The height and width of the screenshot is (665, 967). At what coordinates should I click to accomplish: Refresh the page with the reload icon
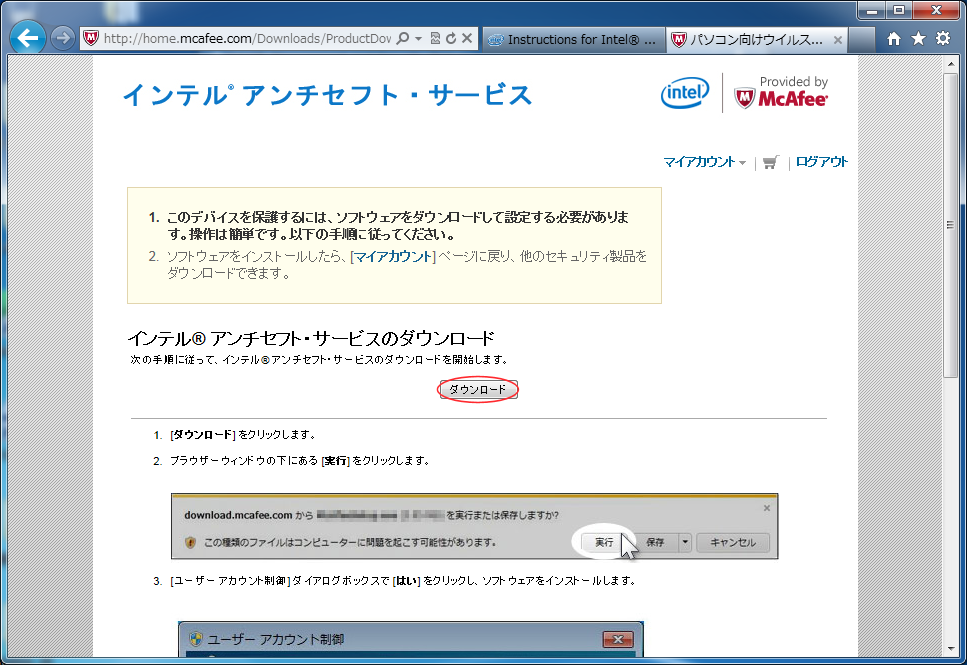[451, 38]
